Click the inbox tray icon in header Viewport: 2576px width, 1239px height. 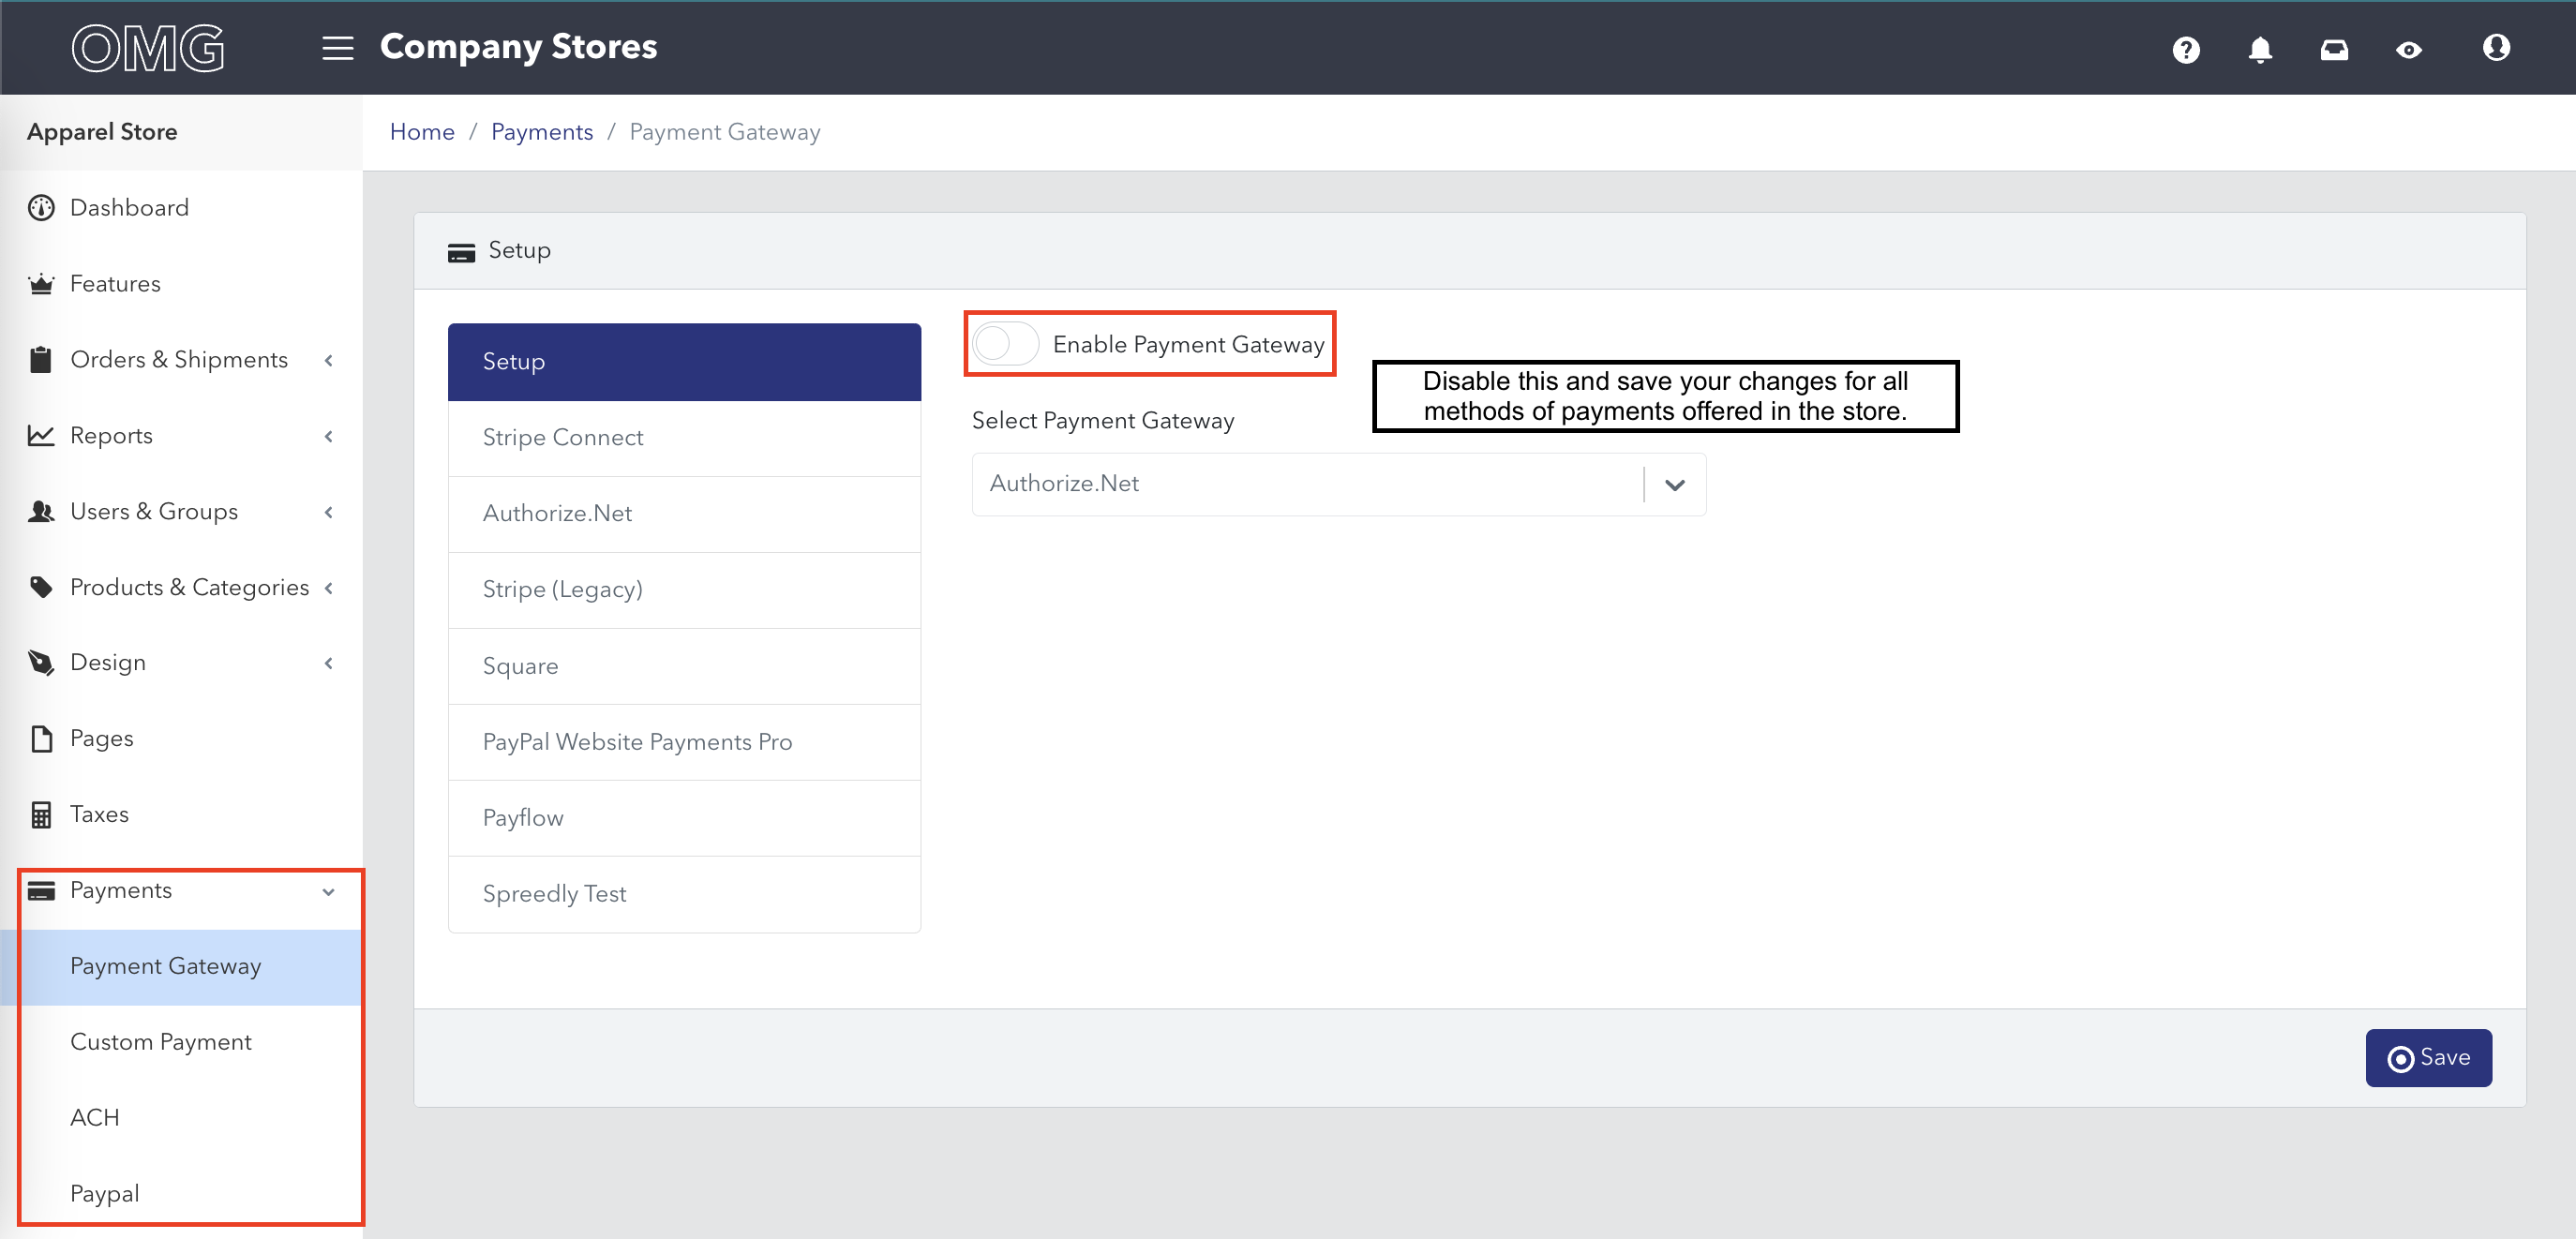point(2334,49)
